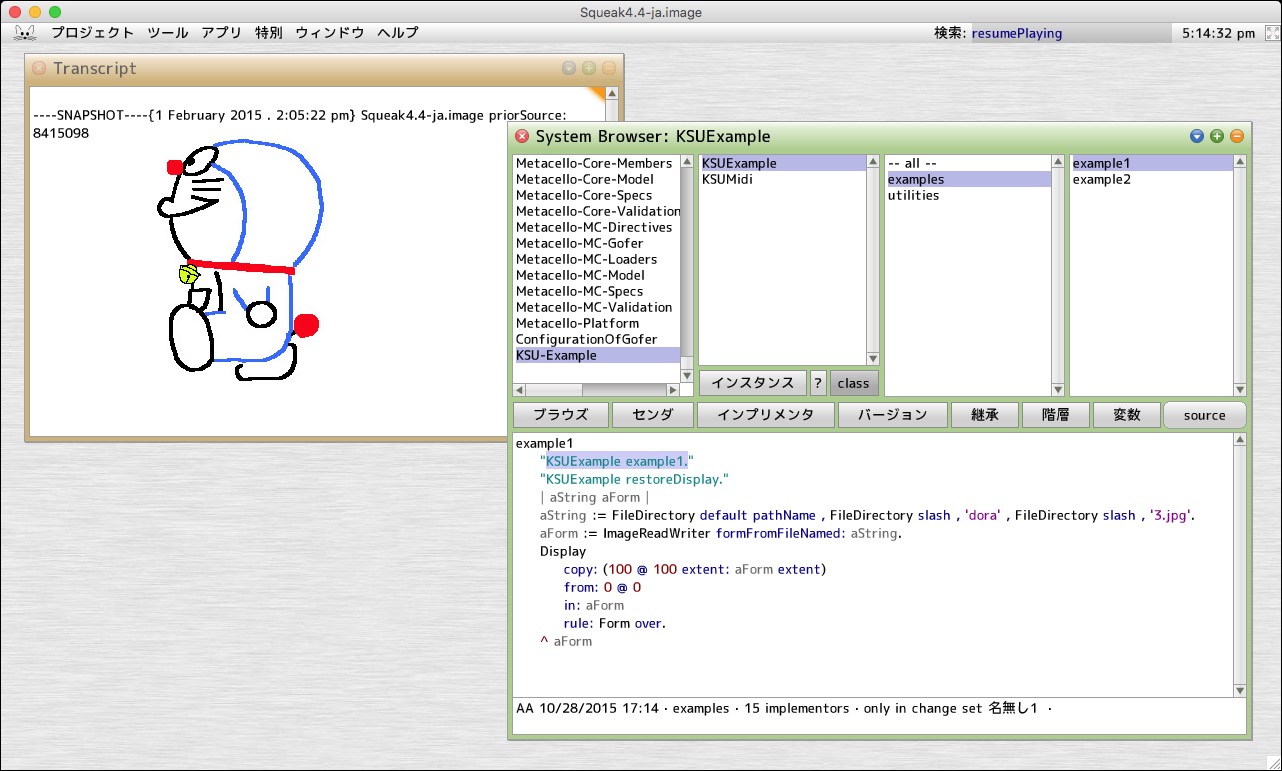Click the インプリメンタ button
The width and height of the screenshot is (1282, 771).
(765, 415)
